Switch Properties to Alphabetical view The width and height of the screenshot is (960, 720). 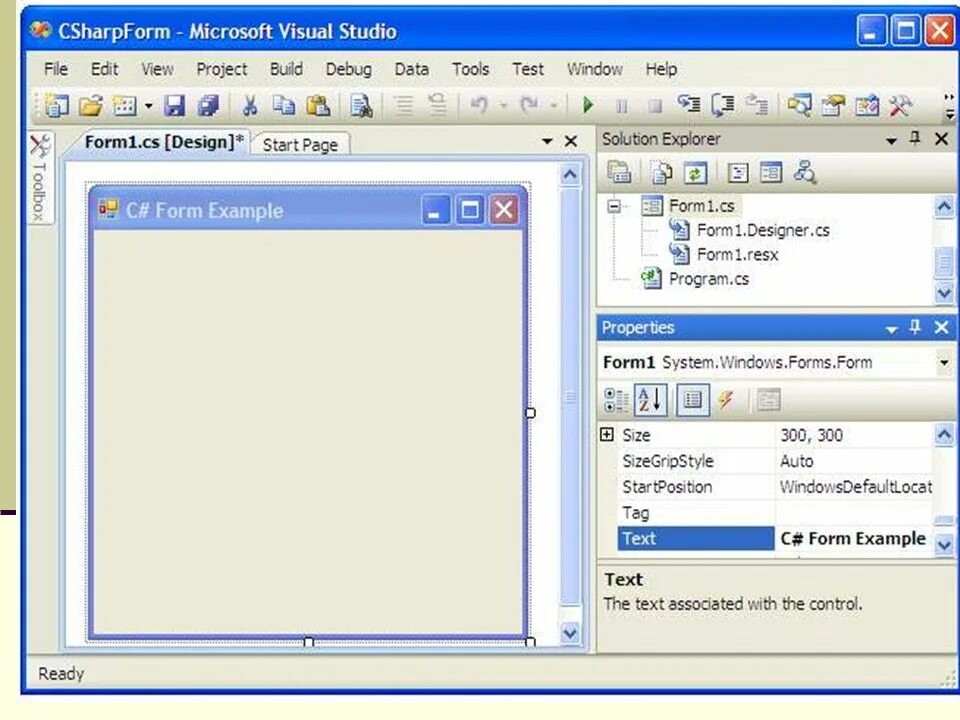click(650, 400)
